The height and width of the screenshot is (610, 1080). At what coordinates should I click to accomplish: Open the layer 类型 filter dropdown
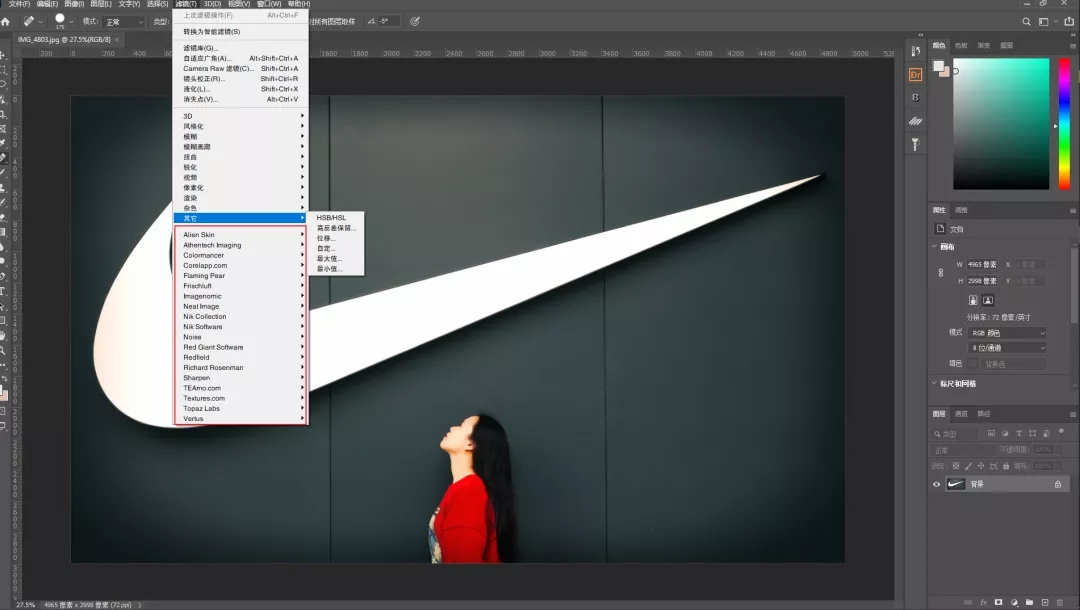pyautogui.click(x=956, y=434)
